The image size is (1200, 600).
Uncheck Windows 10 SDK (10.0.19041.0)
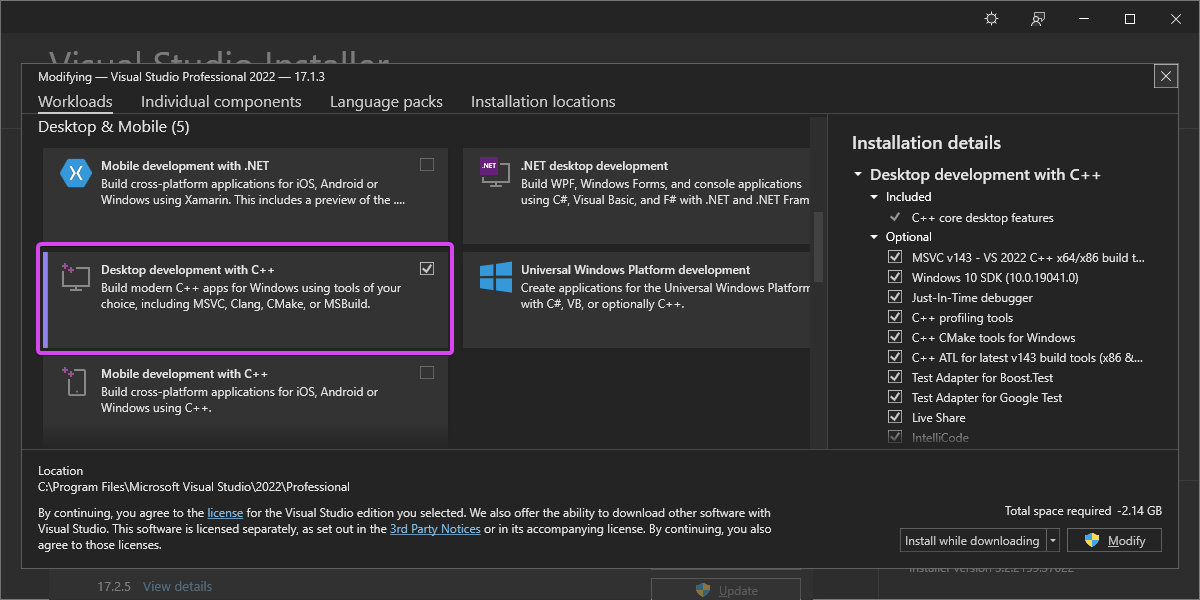[895, 277]
